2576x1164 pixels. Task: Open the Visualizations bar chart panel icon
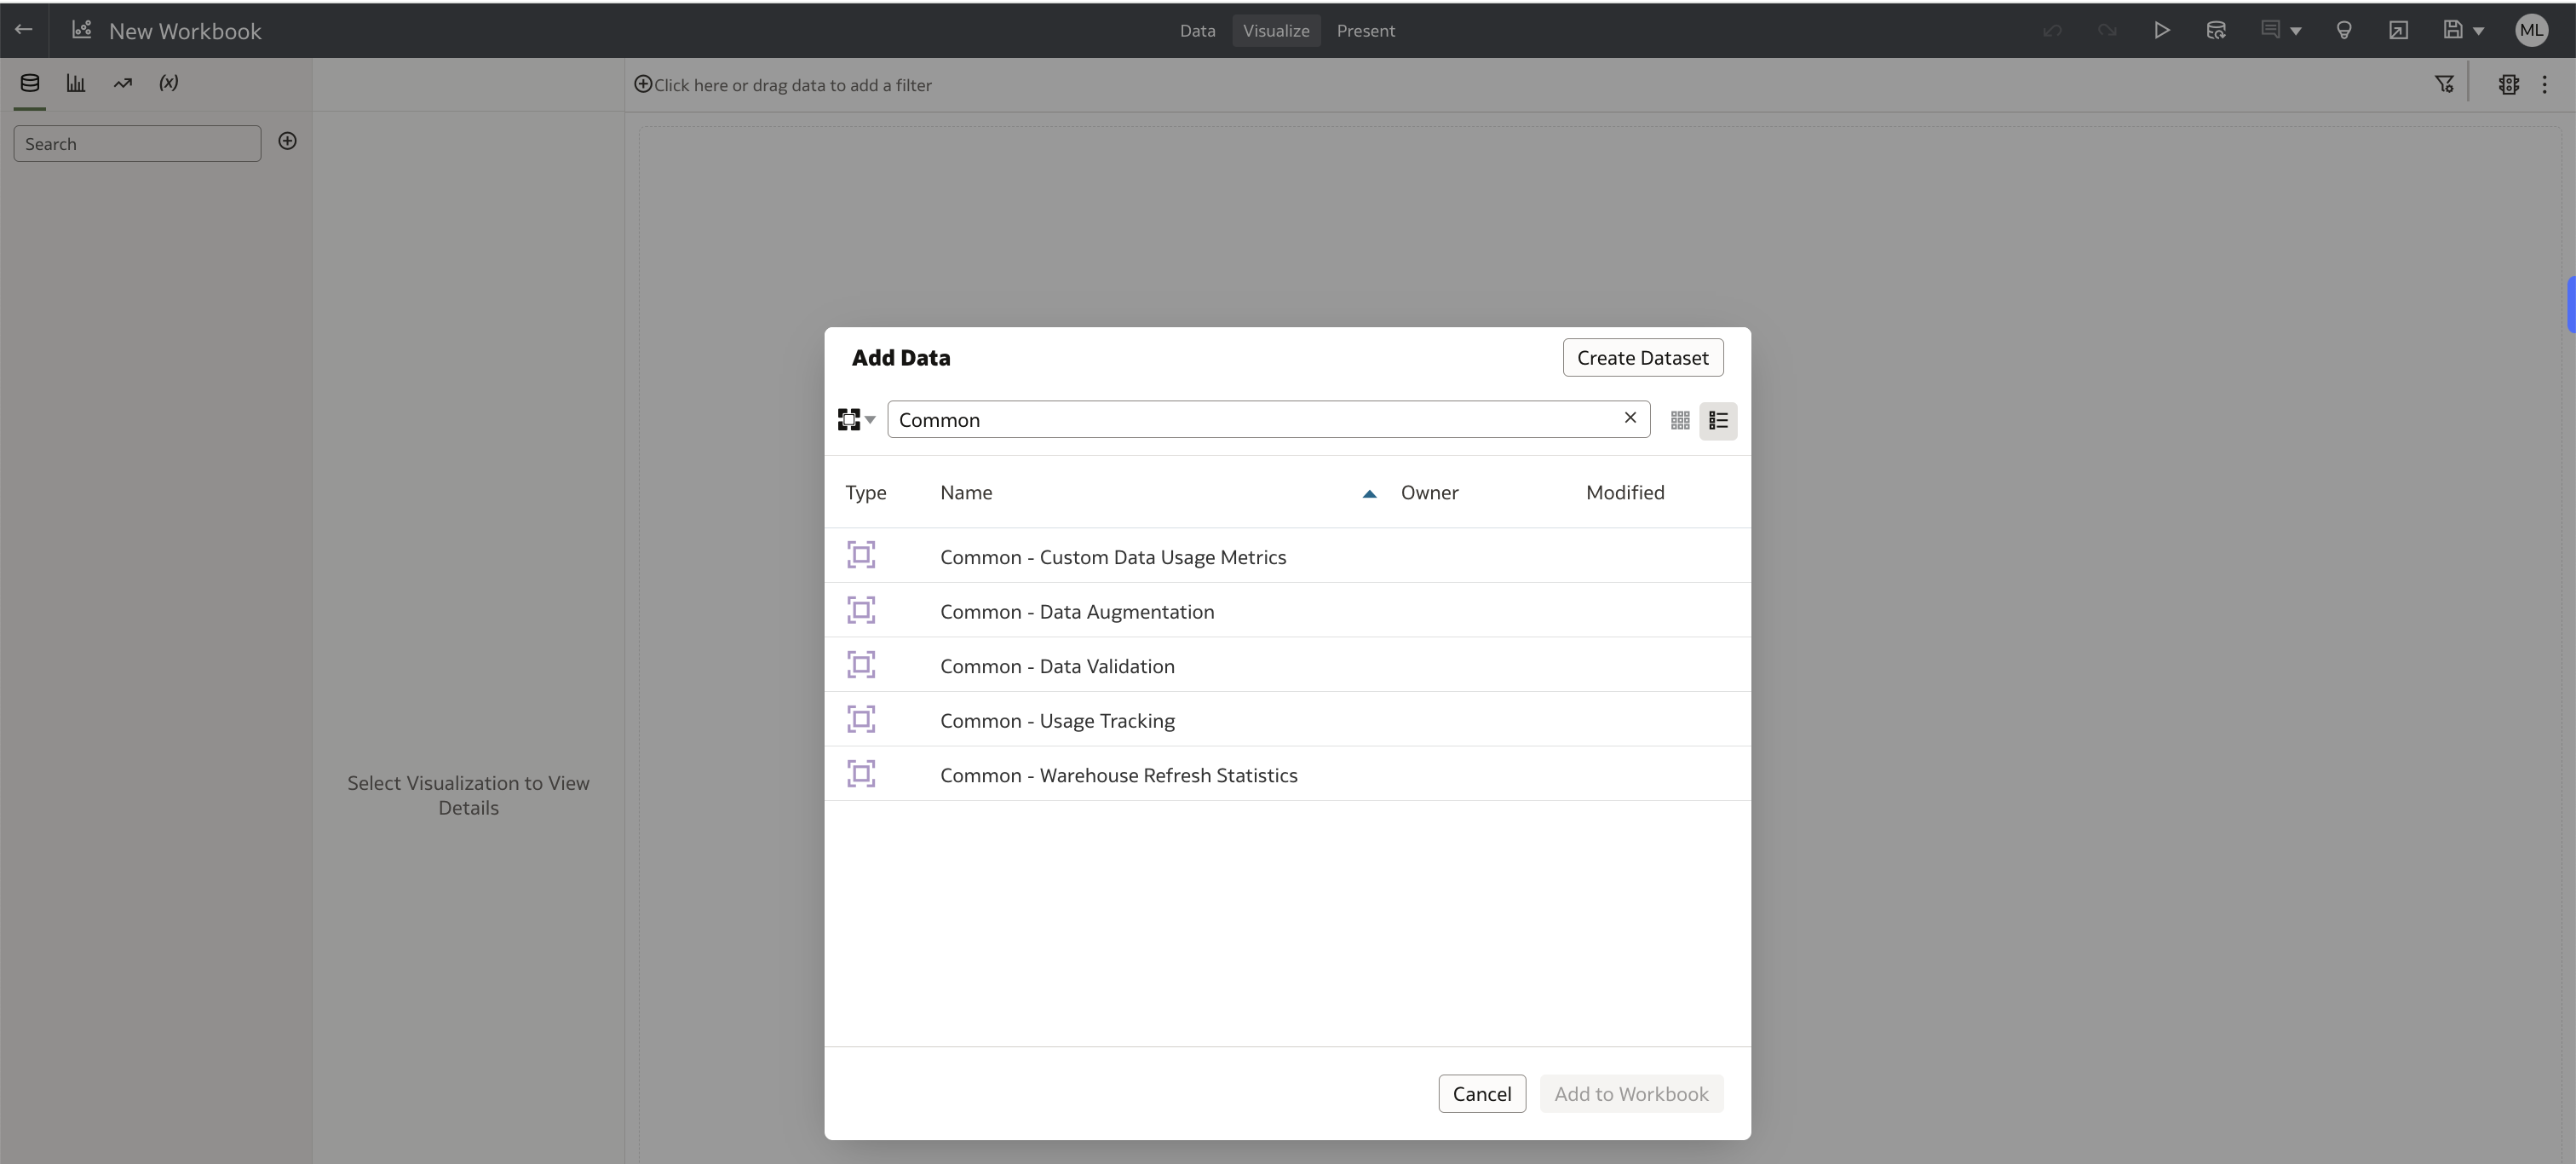tap(76, 83)
